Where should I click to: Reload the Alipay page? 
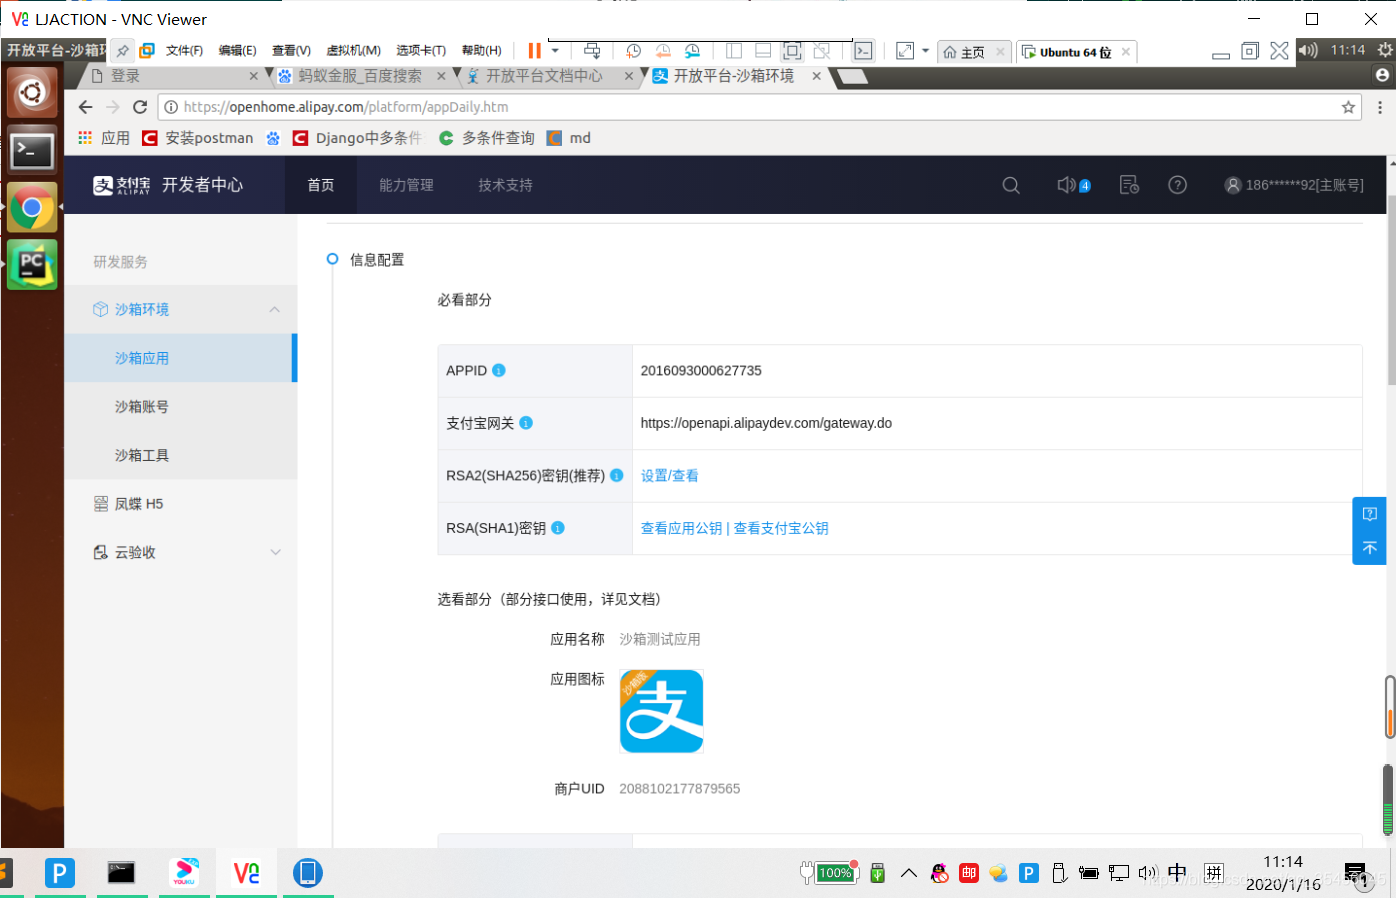[x=140, y=107]
